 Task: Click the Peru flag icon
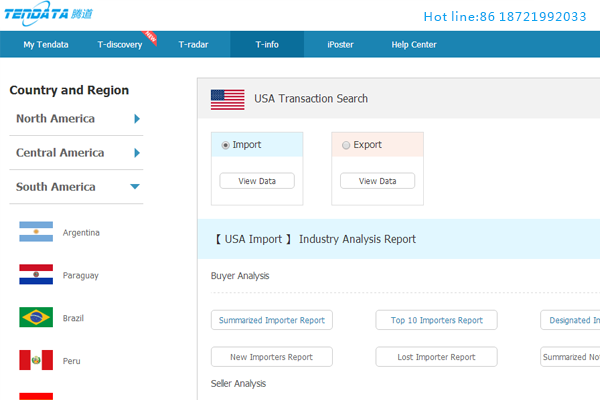(36, 360)
